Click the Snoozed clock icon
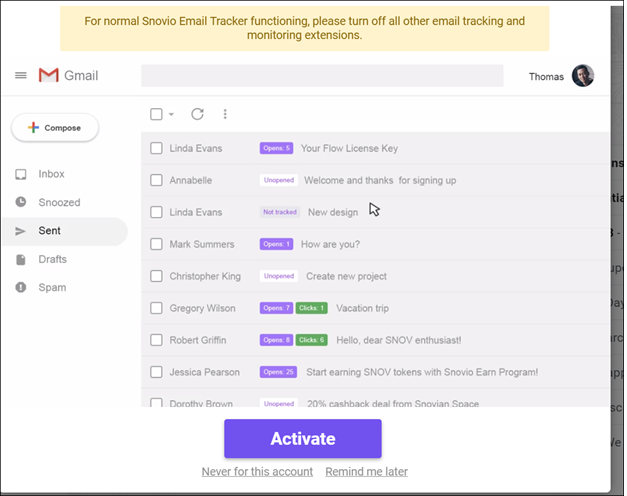The width and height of the screenshot is (627, 496). tap(21, 202)
